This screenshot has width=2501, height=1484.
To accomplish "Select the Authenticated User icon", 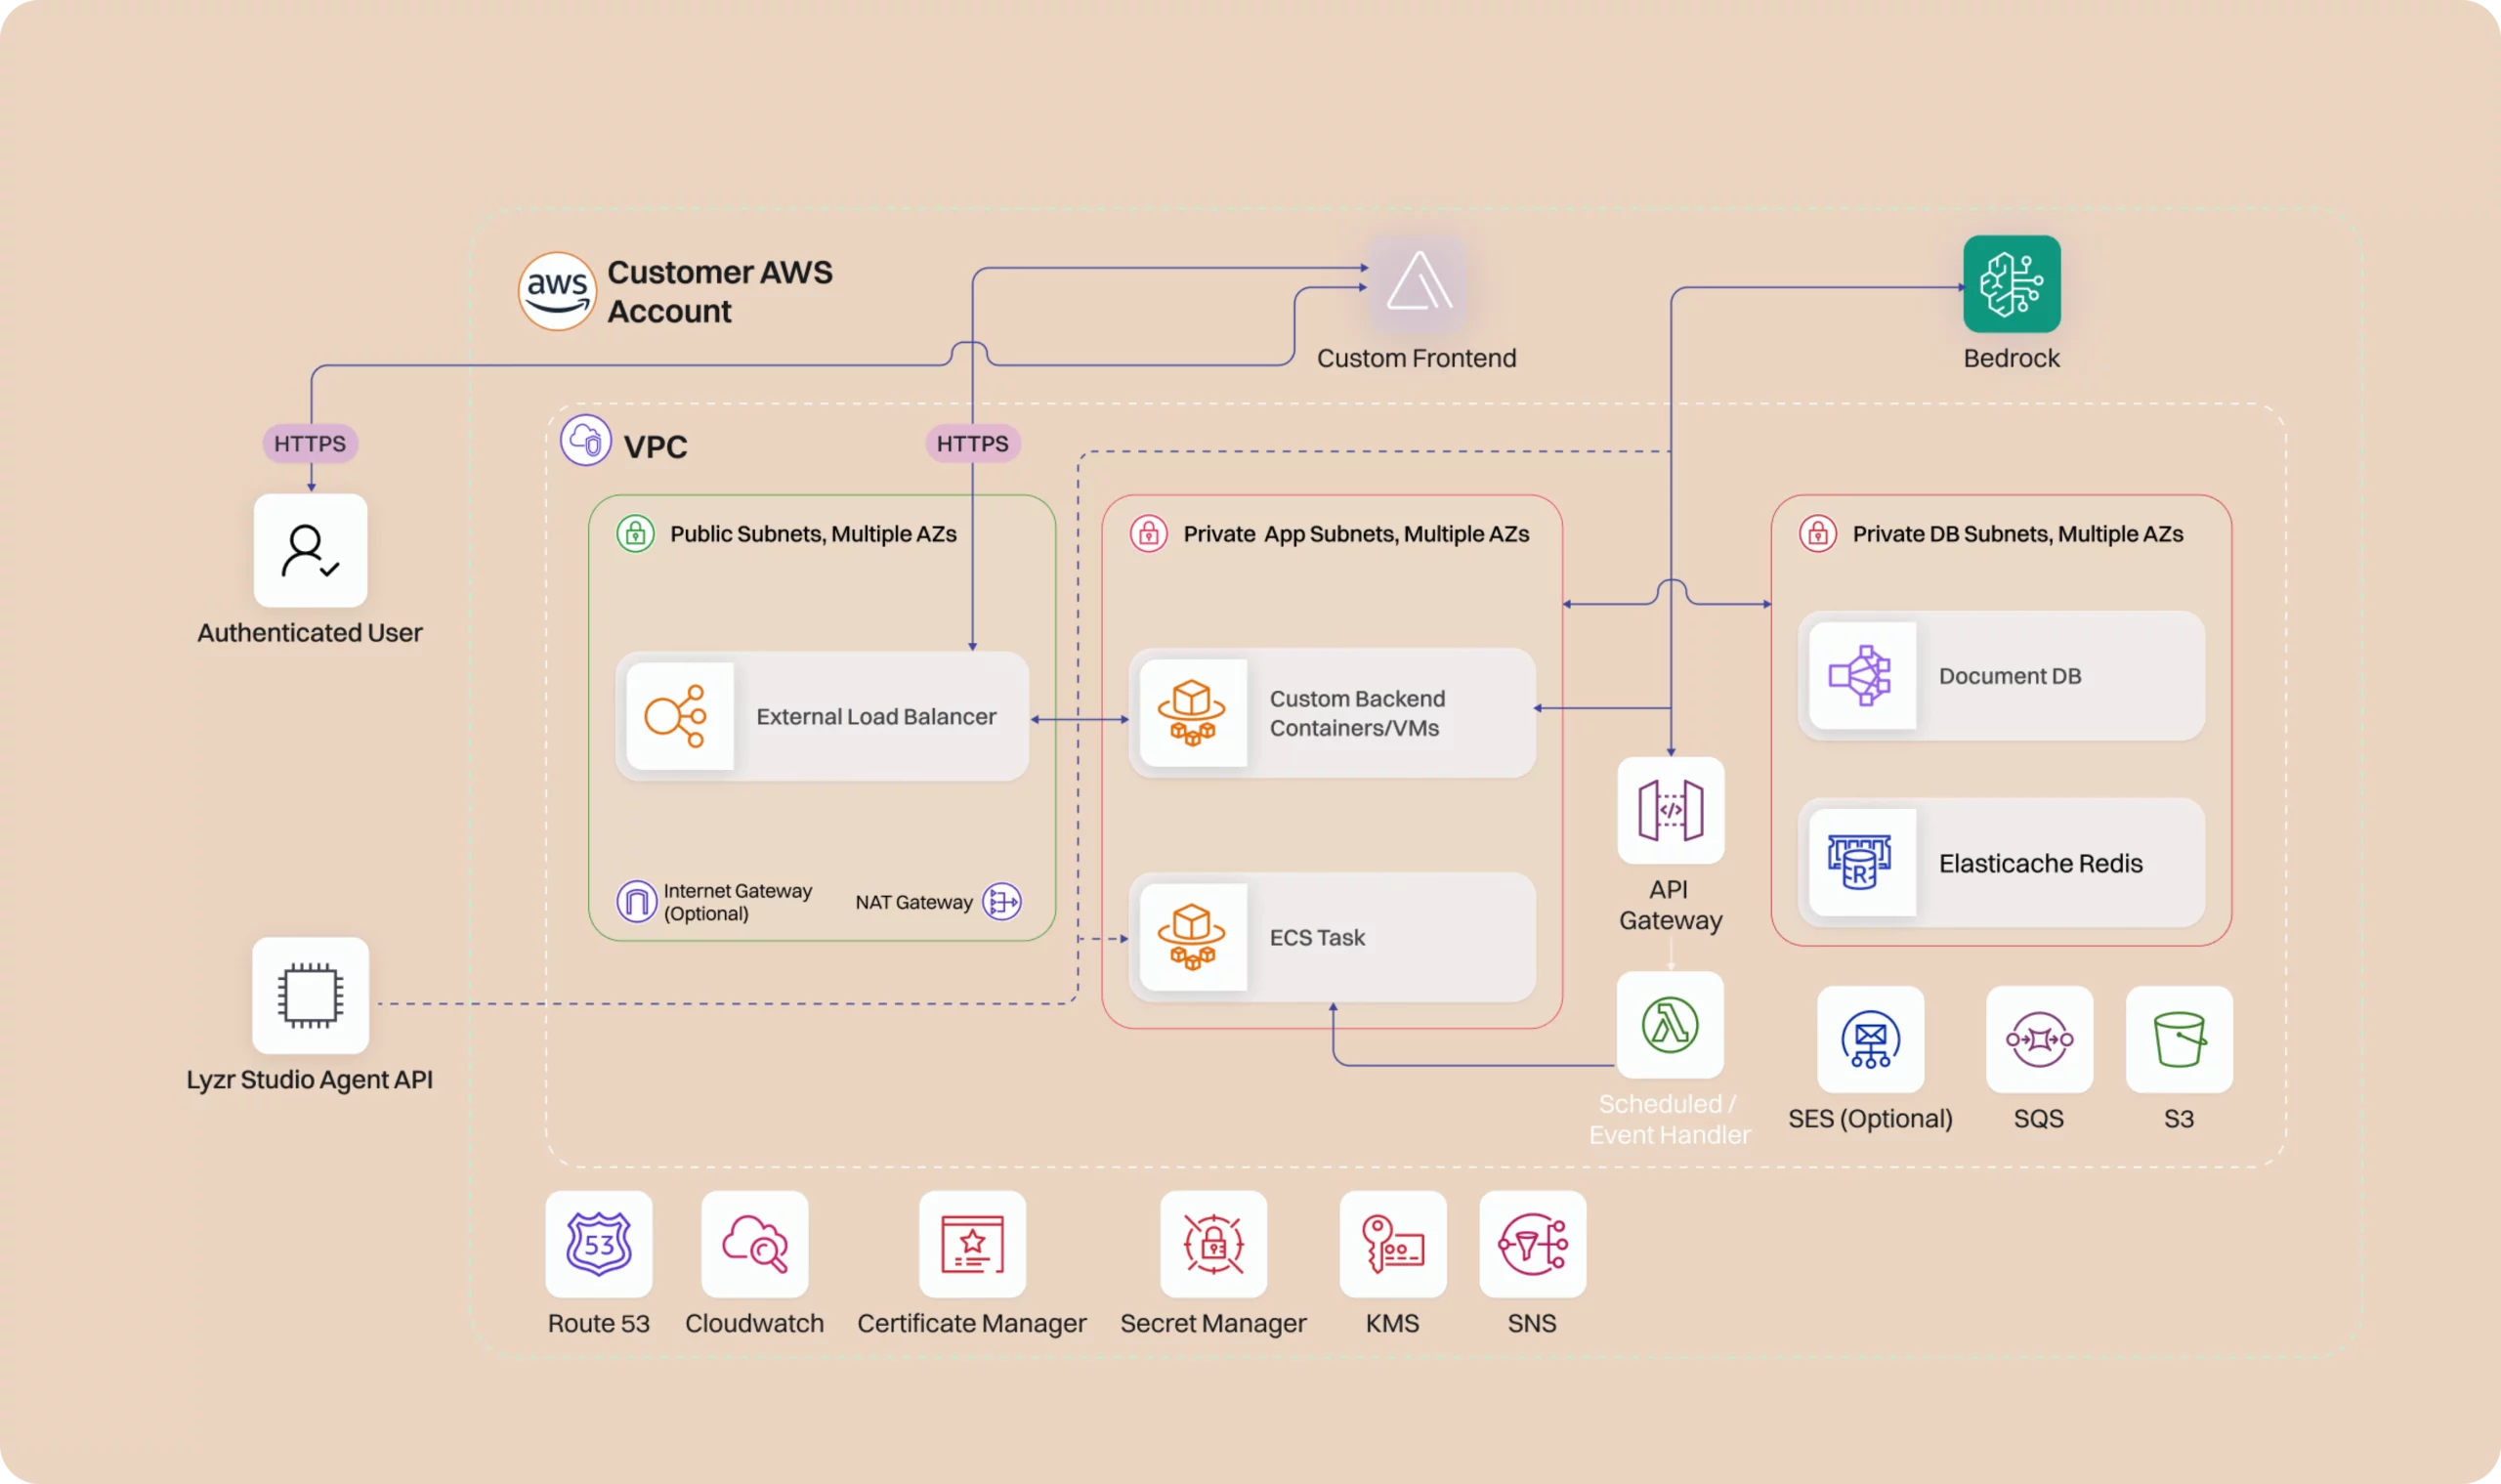I will click(x=310, y=551).
